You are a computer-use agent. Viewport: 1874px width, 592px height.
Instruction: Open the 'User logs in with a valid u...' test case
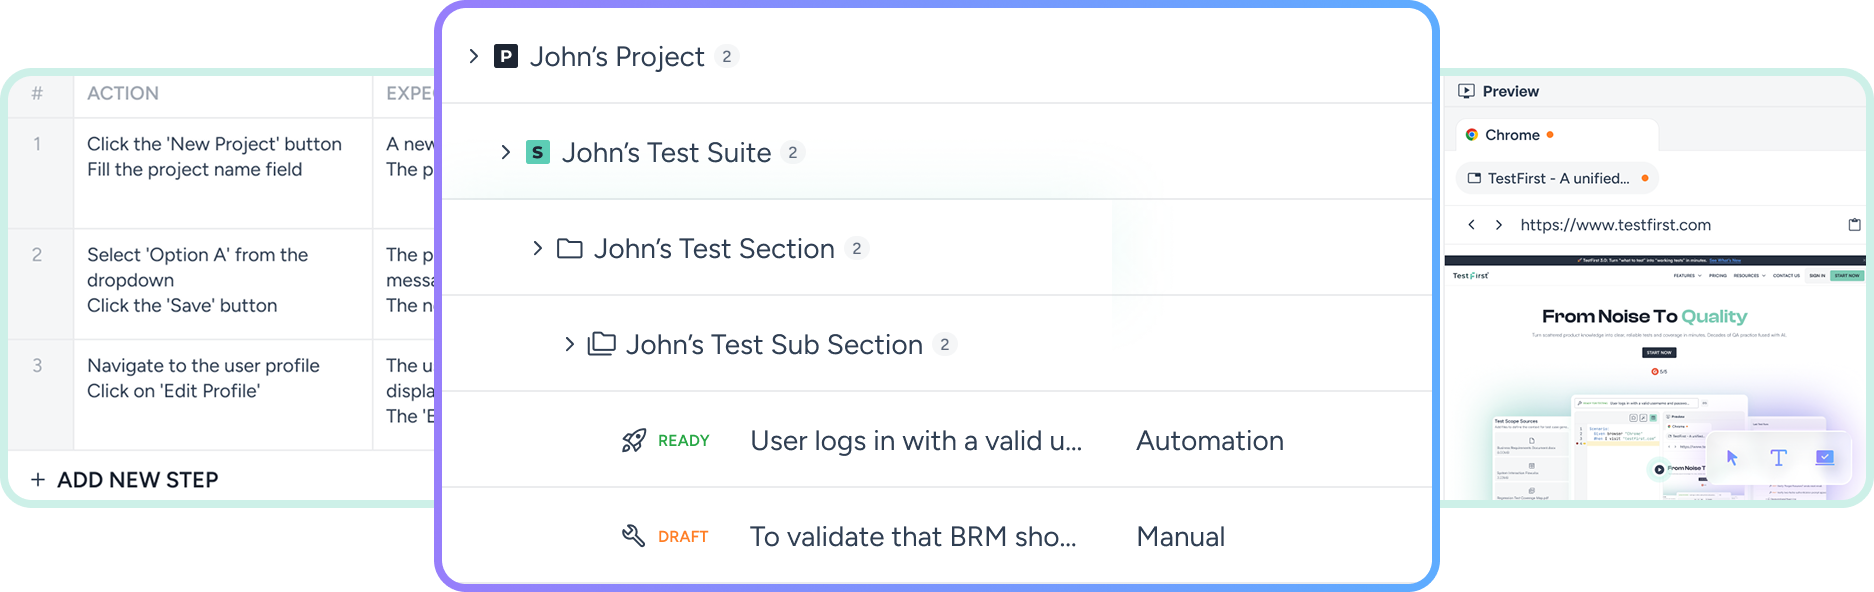click(915, 441)
